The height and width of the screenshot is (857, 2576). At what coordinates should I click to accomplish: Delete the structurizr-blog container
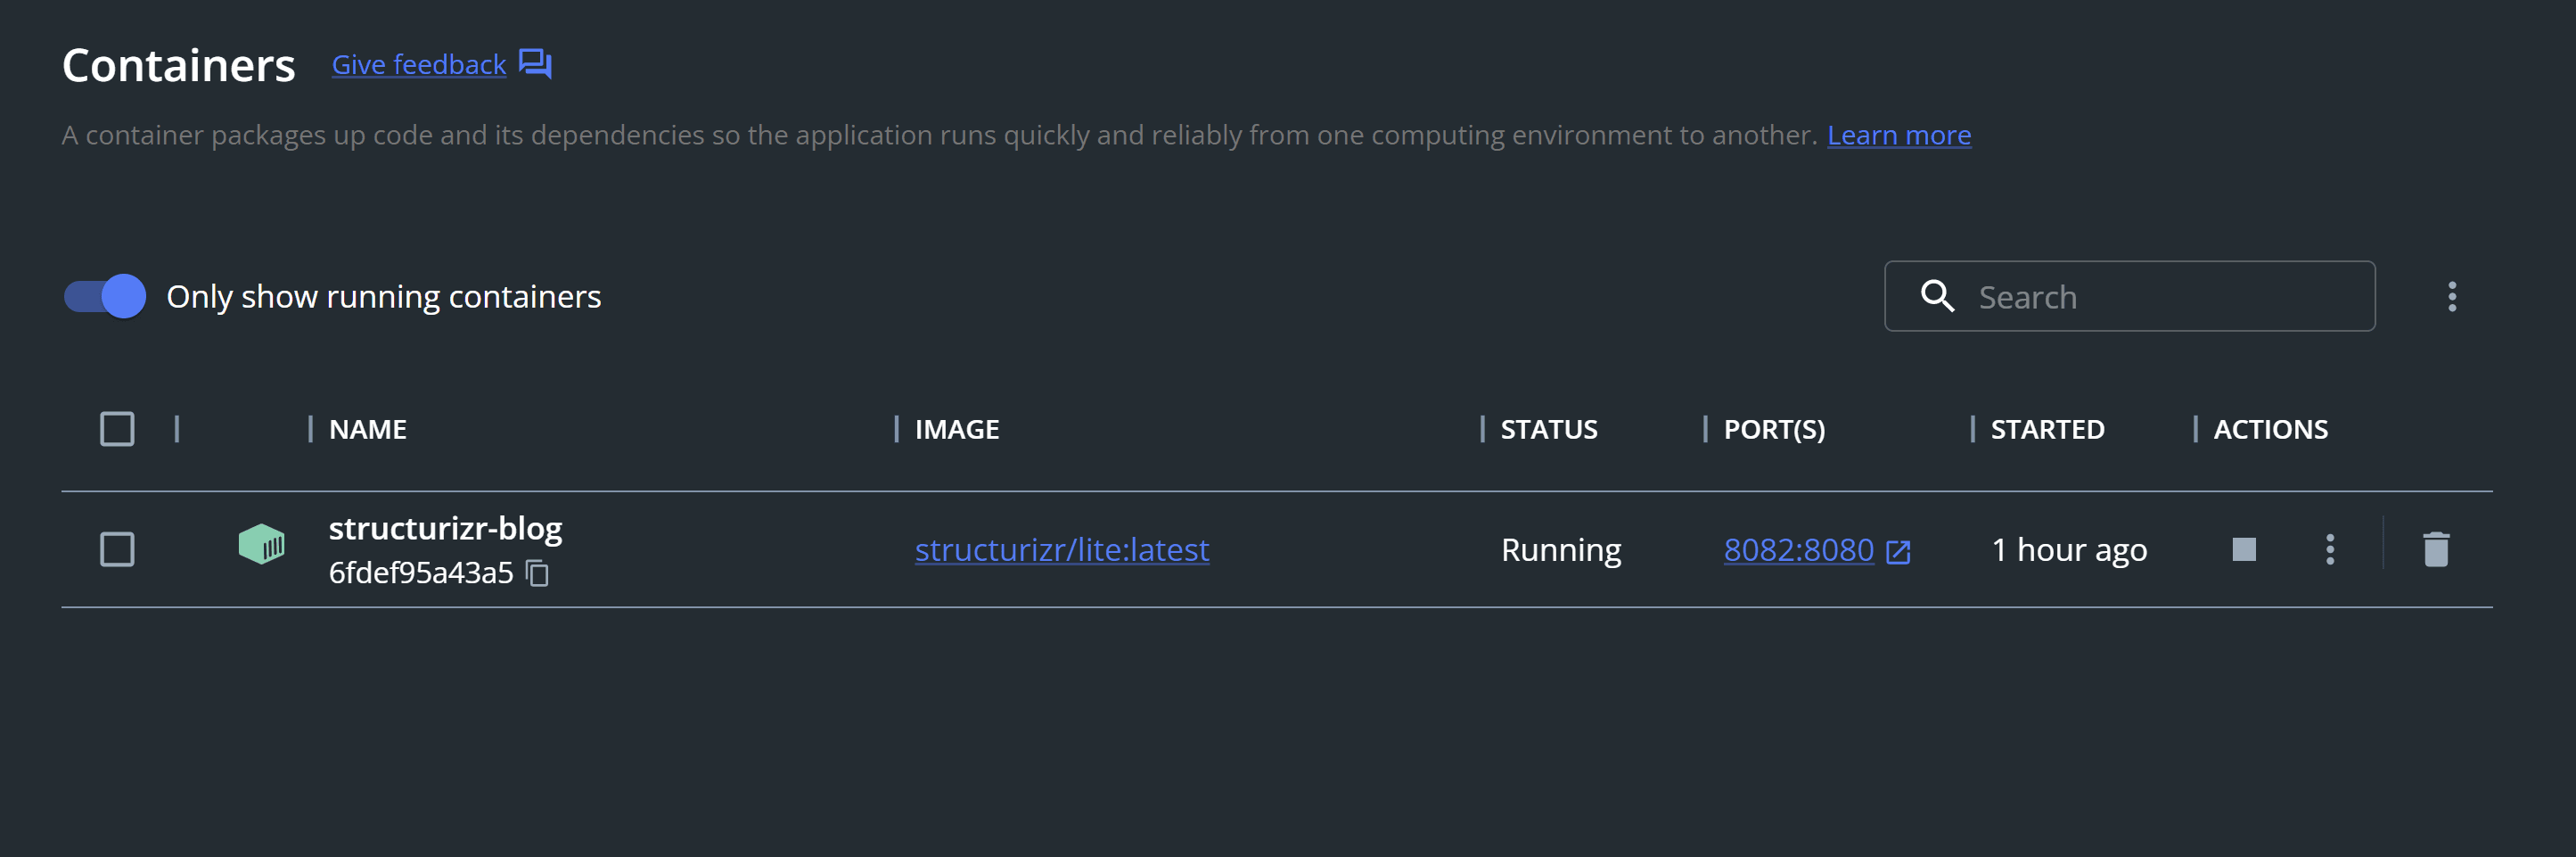(x=2434, y=549)
